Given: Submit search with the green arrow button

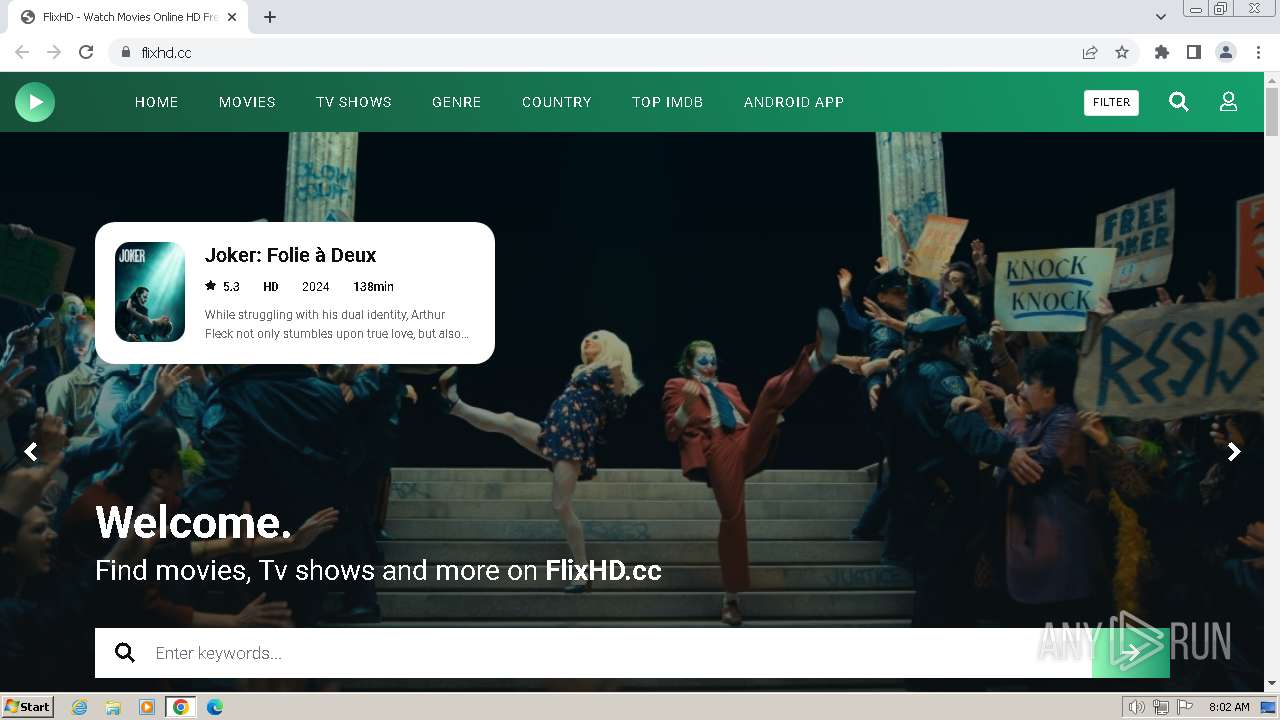Looking at the screenshot, I should [x=1130, y=653].
